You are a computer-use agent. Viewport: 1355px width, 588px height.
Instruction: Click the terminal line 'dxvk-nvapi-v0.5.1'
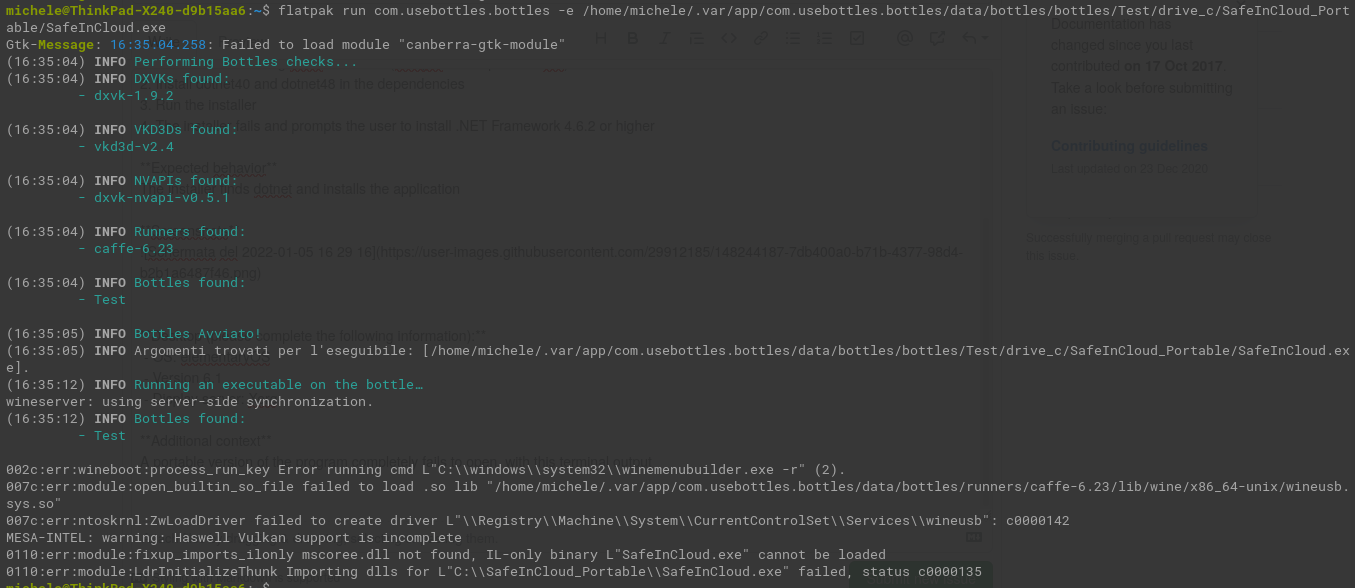(x=162, y=198)
